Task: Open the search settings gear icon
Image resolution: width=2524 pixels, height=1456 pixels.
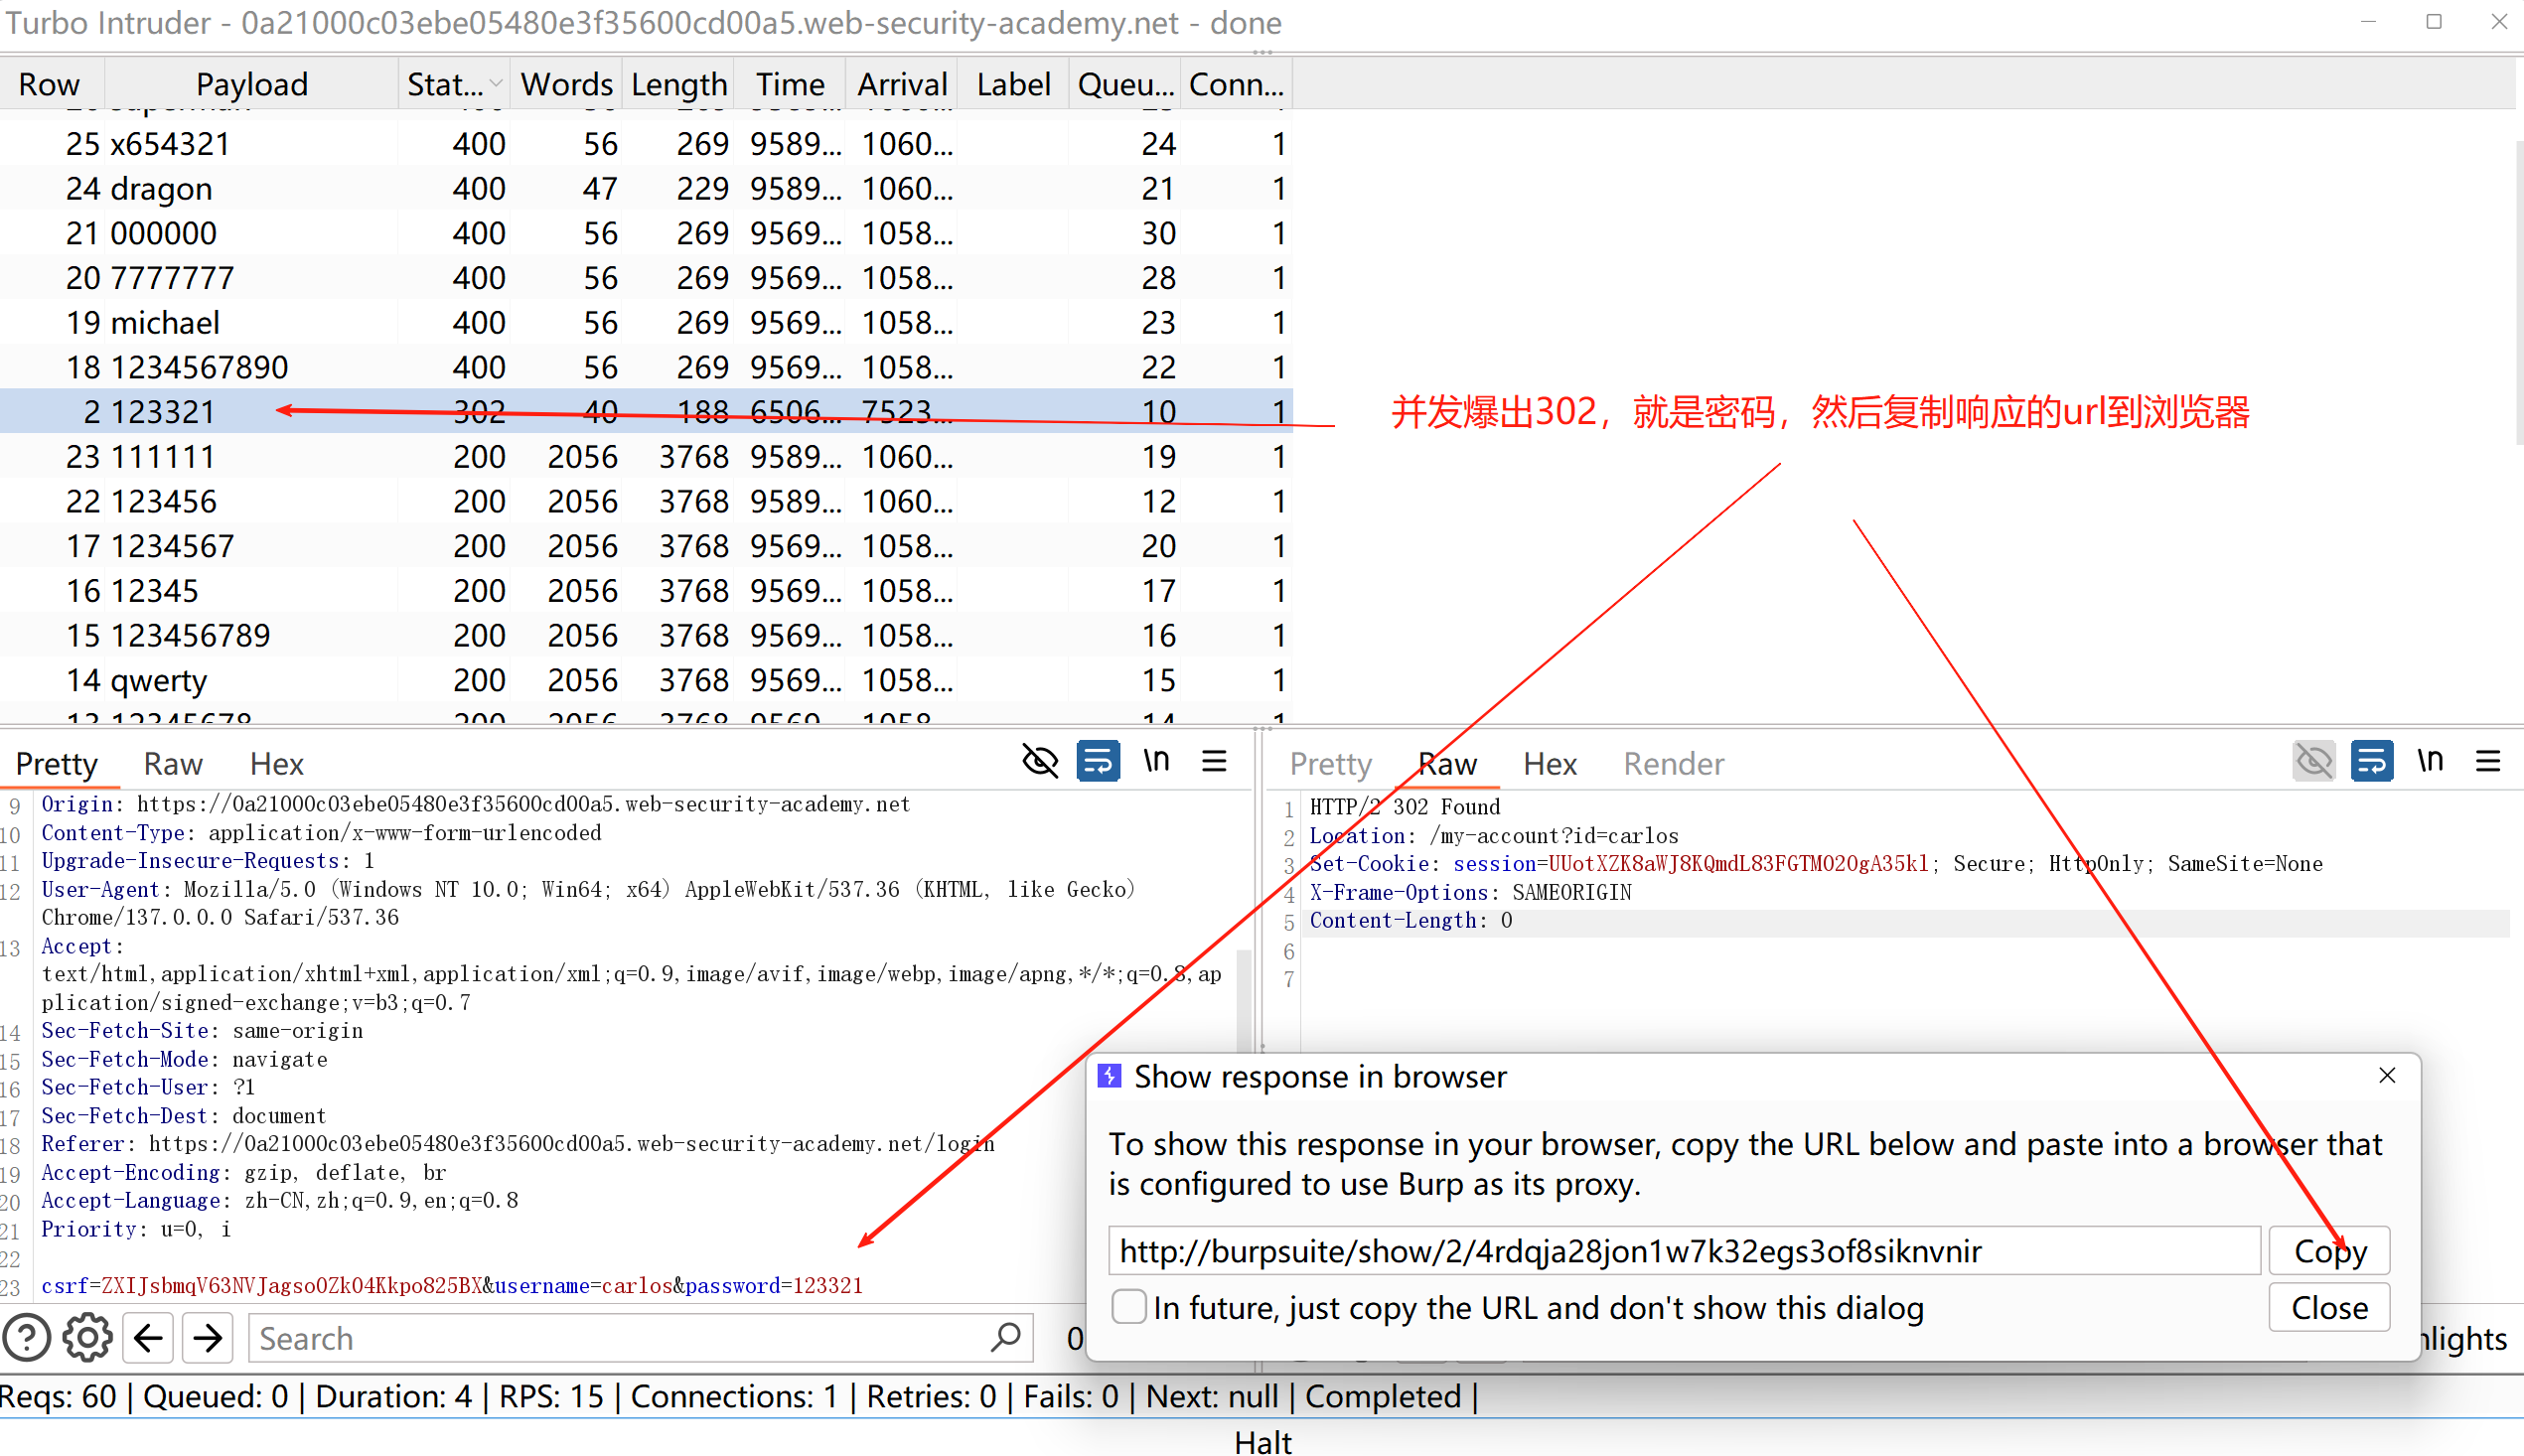Action: (x=88, y=1338)
